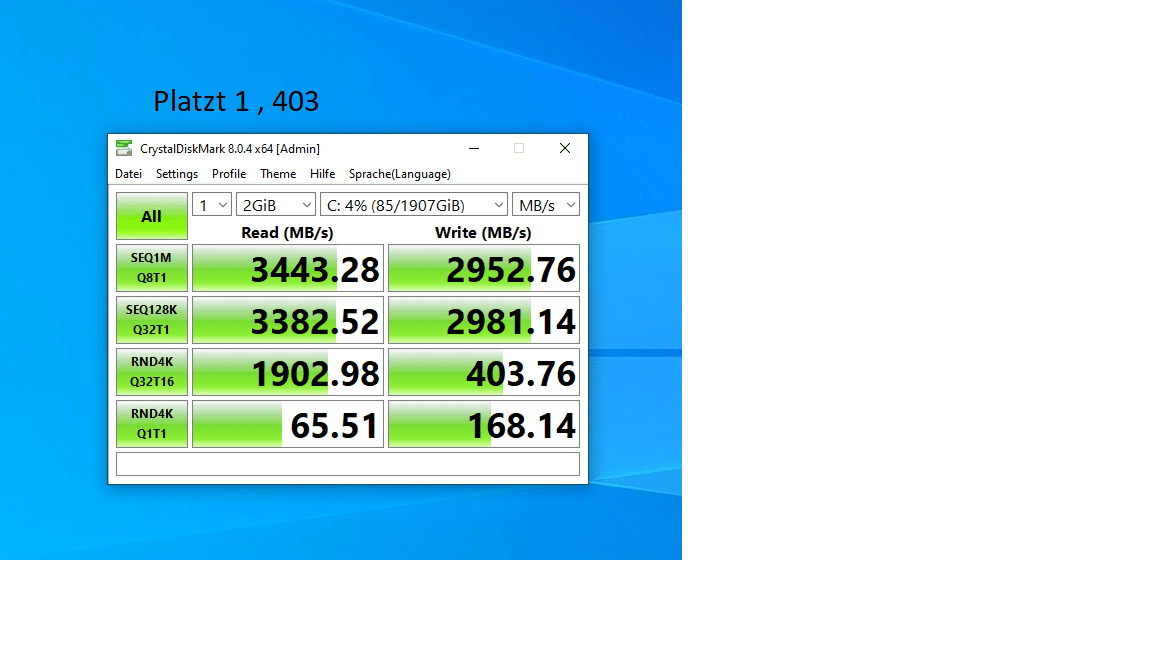Open the Hilfe menu
Image resolution: width=1152 pixels, height=648 pixels.
point(323,174)
